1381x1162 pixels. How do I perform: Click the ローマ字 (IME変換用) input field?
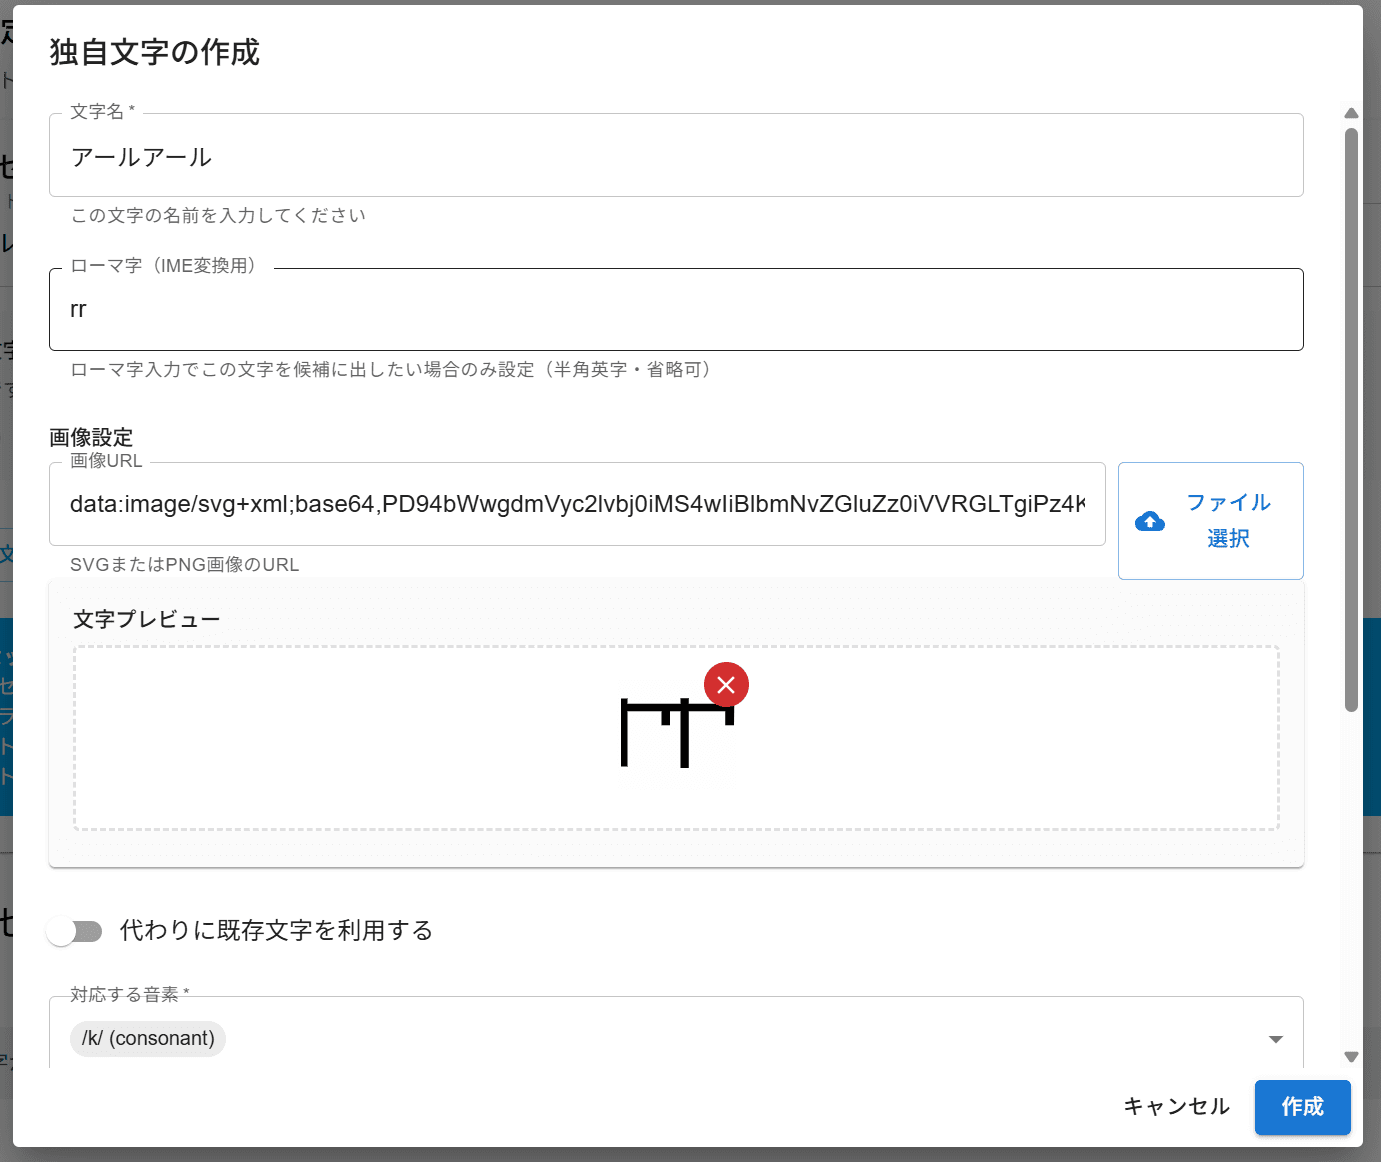tap(675, 310)
